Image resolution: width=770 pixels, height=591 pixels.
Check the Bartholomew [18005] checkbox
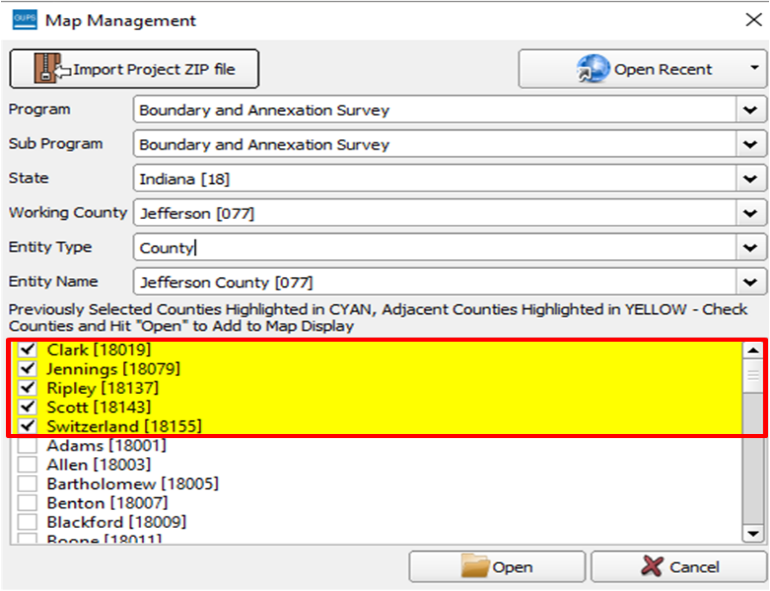pos(28,483)
